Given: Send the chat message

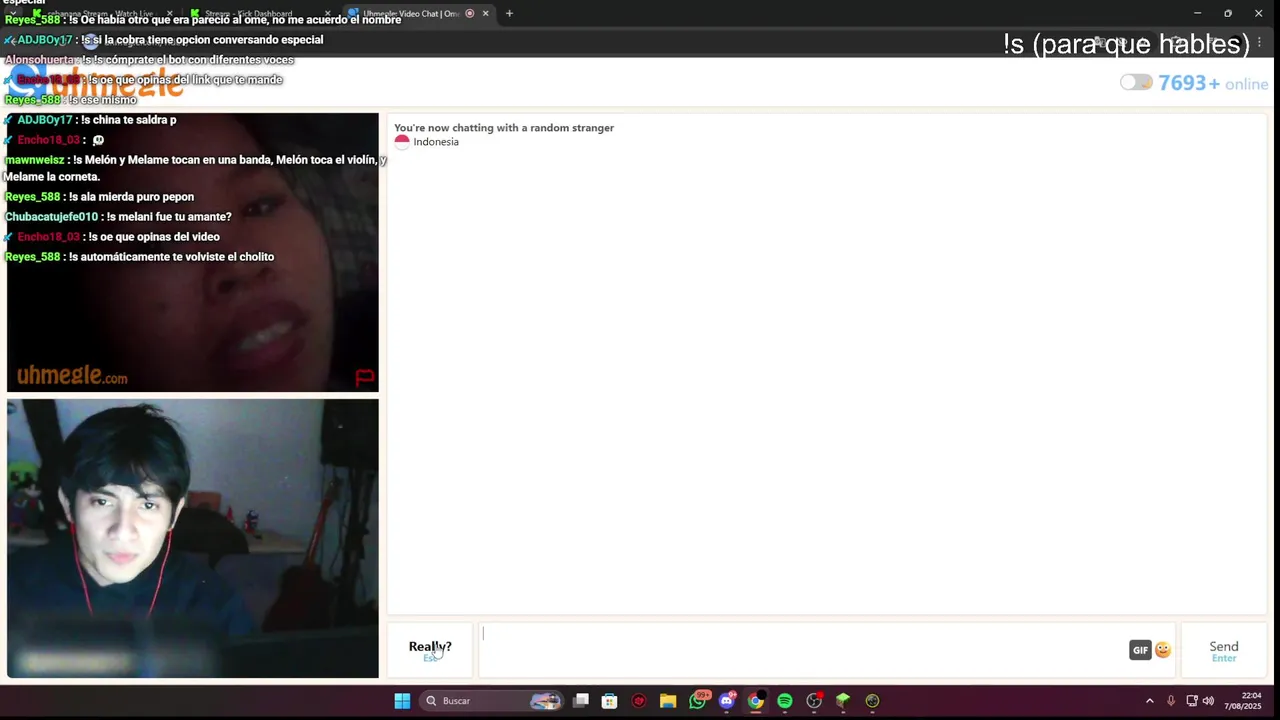Looking at the screenshot, I should pyautogui.click(x=1224, y=650).
